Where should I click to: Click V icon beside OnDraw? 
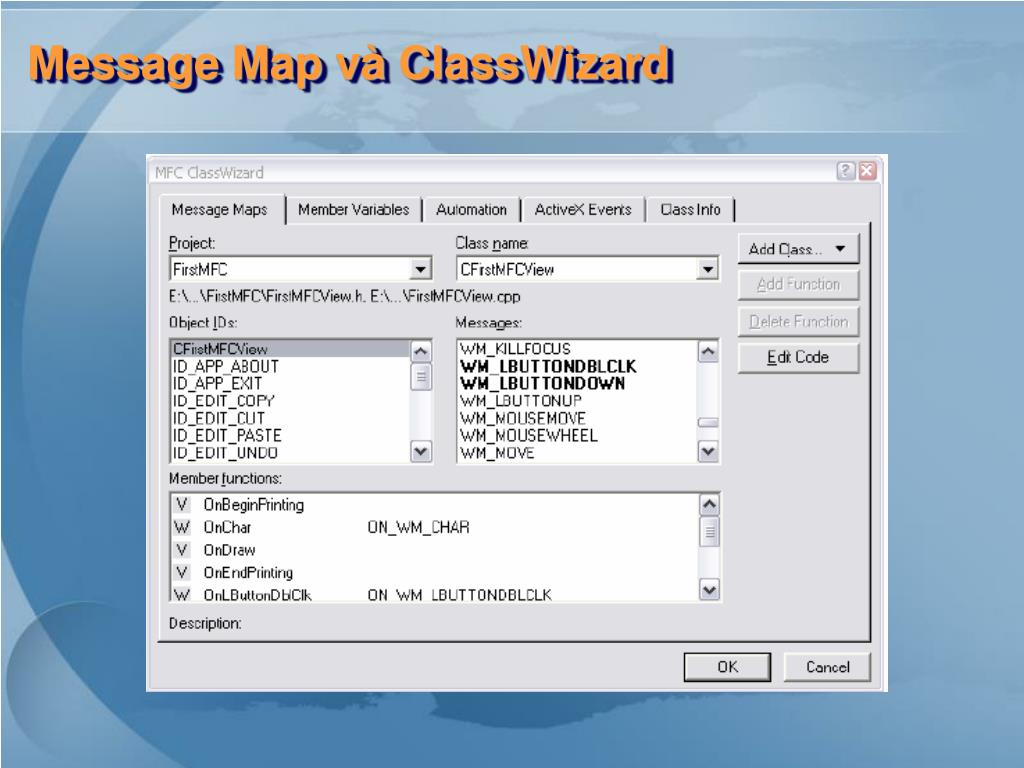182,550
